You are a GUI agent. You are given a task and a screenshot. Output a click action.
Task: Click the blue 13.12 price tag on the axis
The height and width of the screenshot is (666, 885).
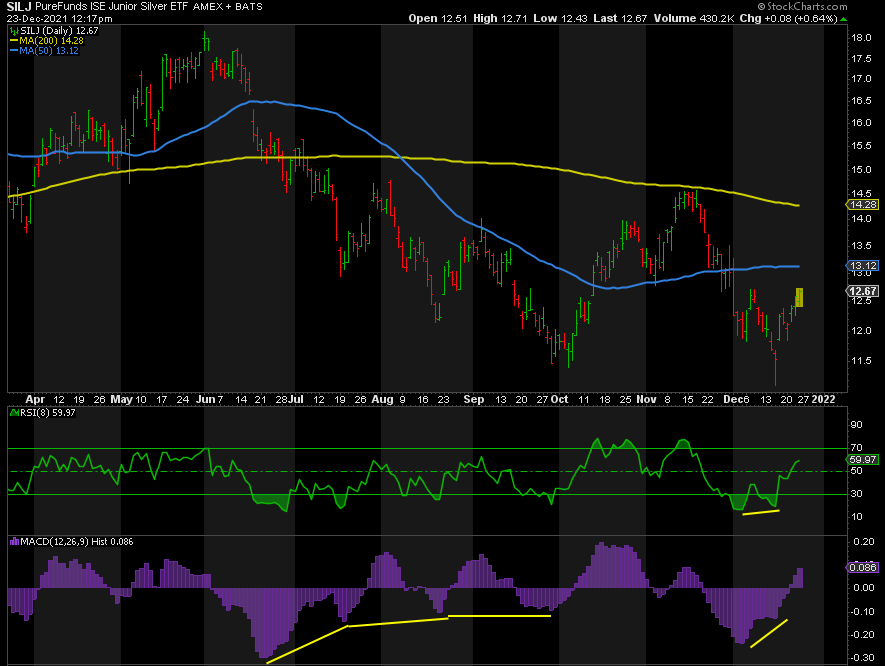(862, 266)
